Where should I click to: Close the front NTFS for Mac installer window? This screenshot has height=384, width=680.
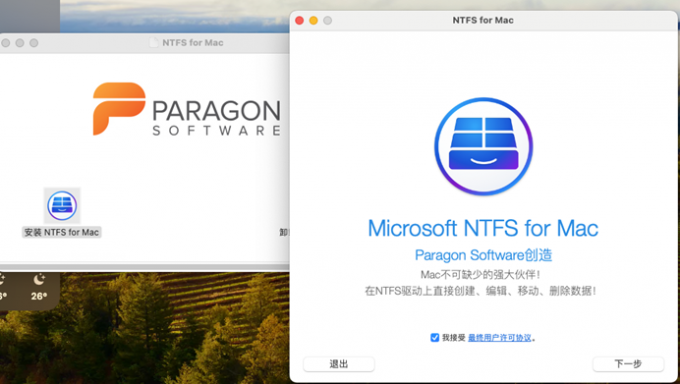point(299,20)
